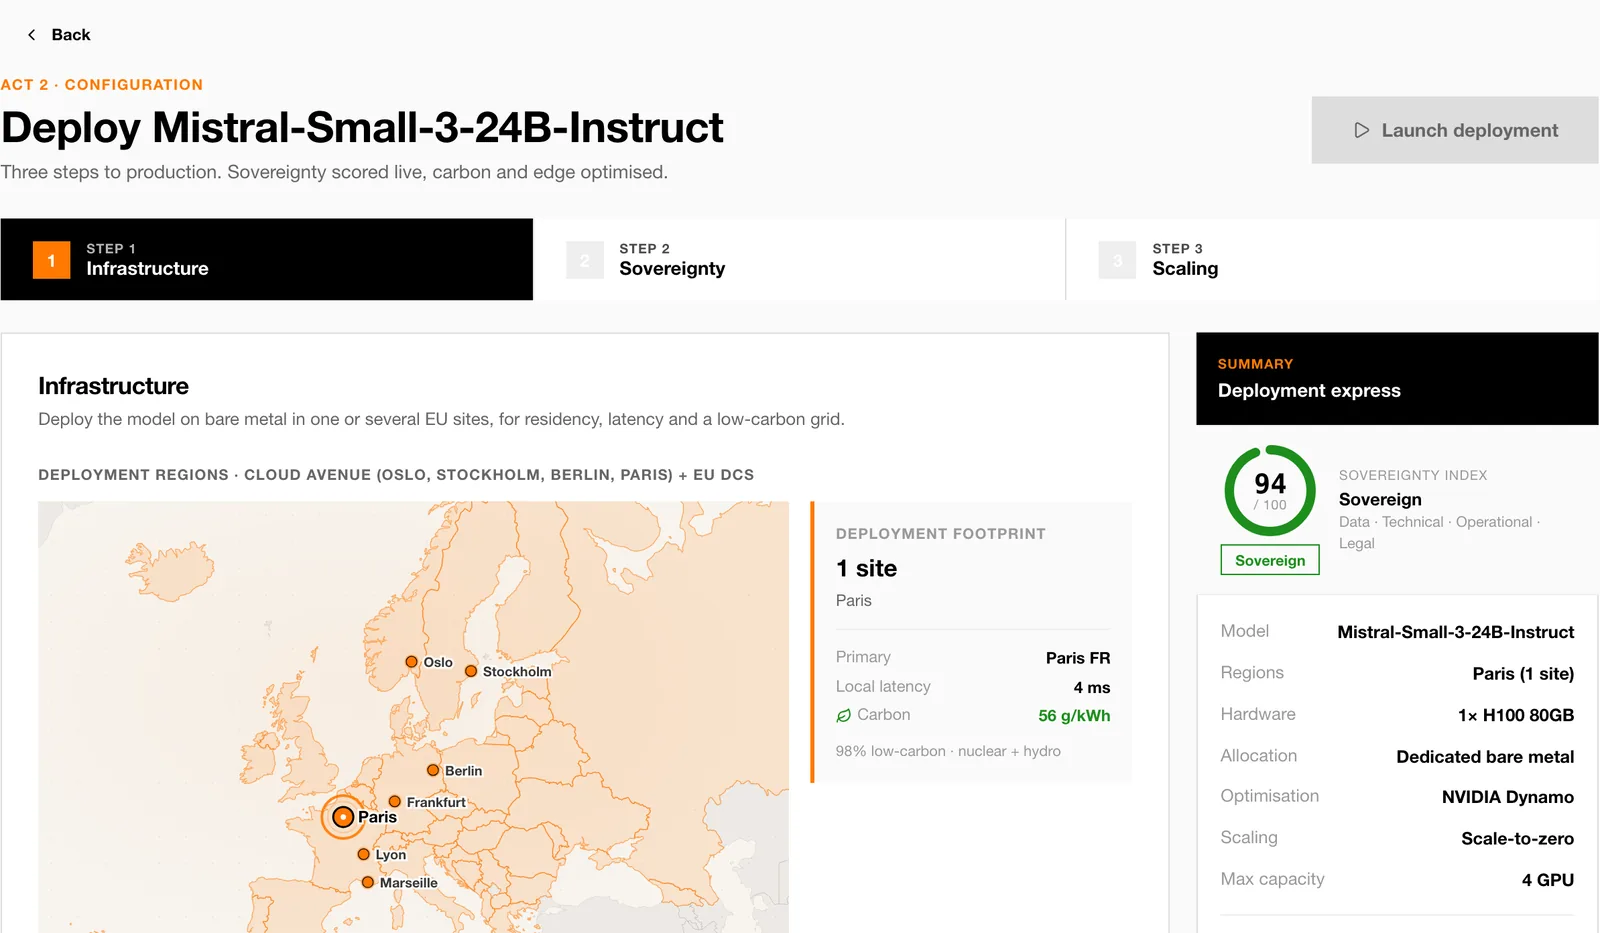Select the Oslo site marker on the map
This screenshot has width=1600, height=933.
click(411, 662)
